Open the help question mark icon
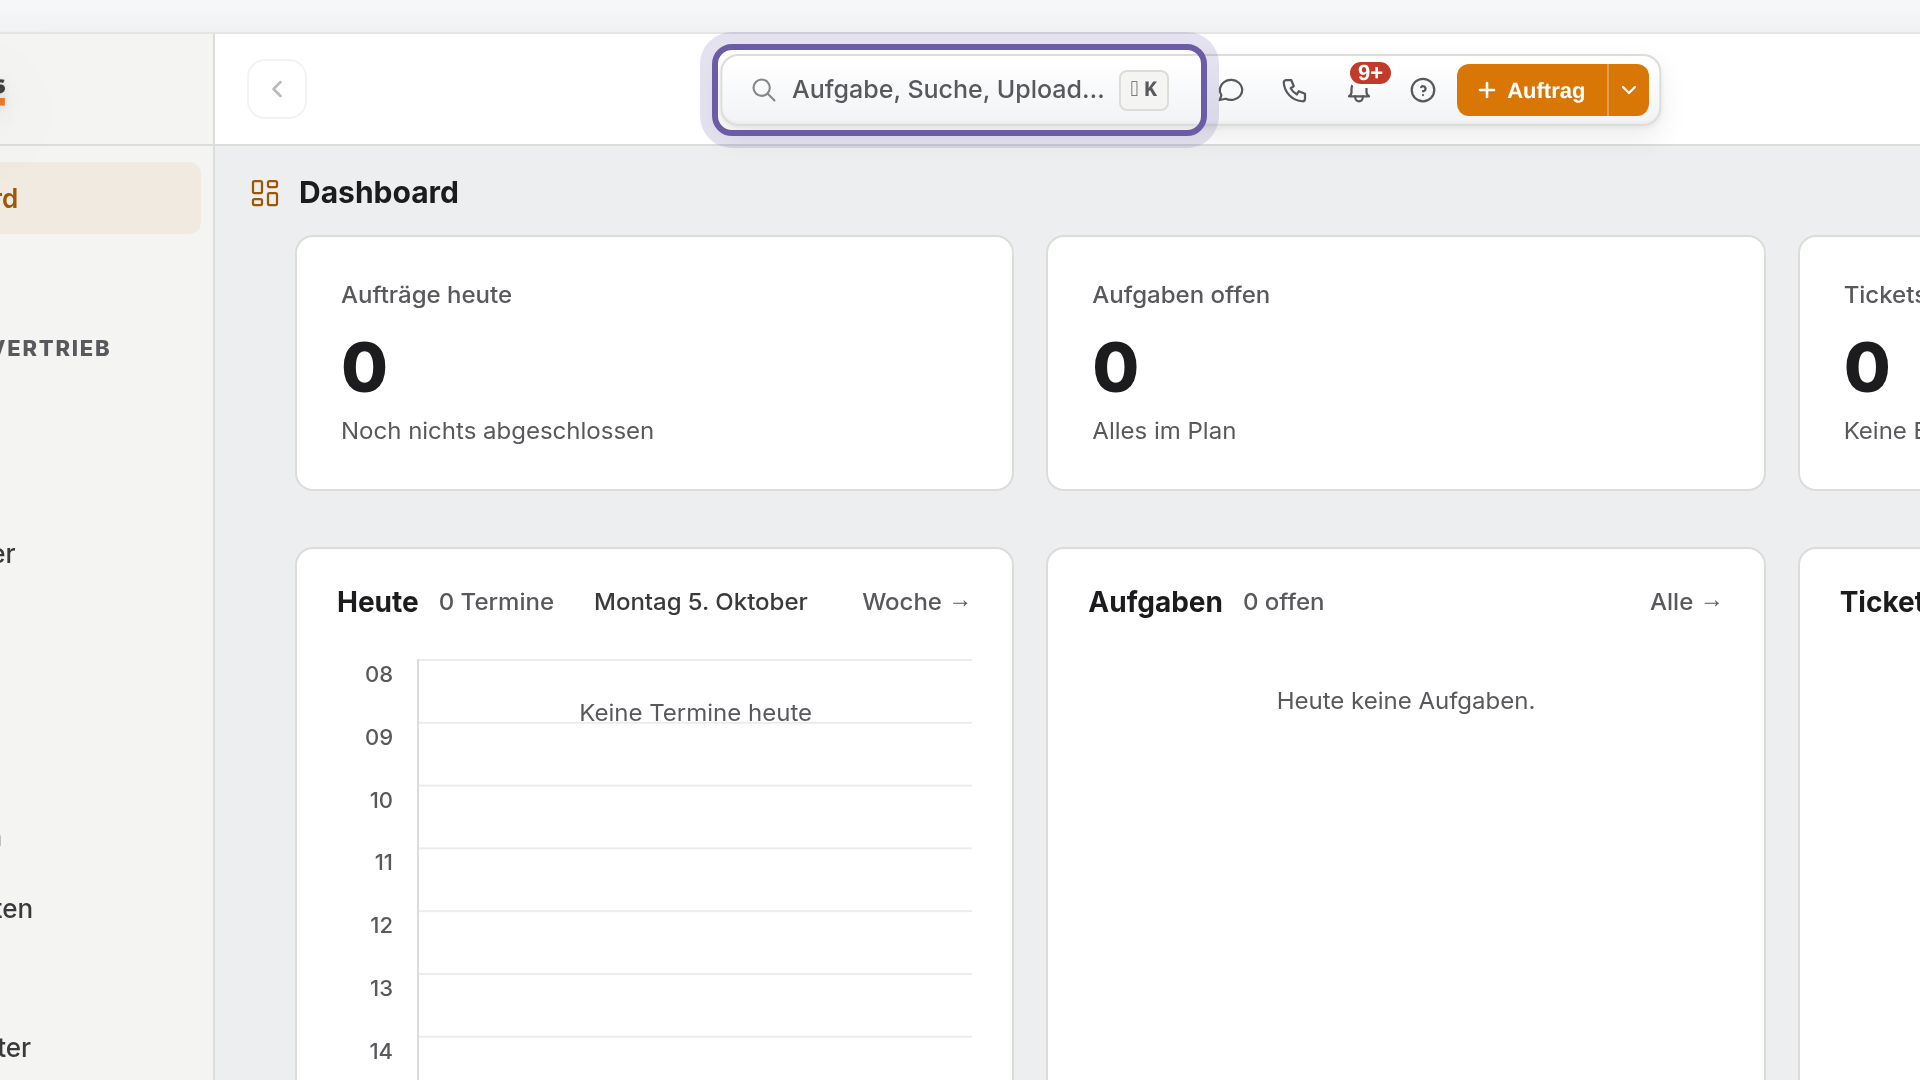Screen dimensions: 1920x1080 click(x=1423, y=90)
